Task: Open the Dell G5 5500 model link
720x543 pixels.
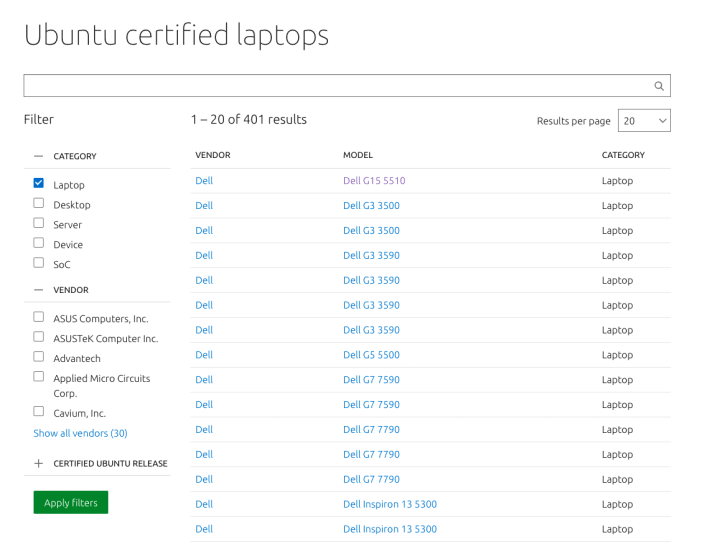Action: tap(371, 355)
